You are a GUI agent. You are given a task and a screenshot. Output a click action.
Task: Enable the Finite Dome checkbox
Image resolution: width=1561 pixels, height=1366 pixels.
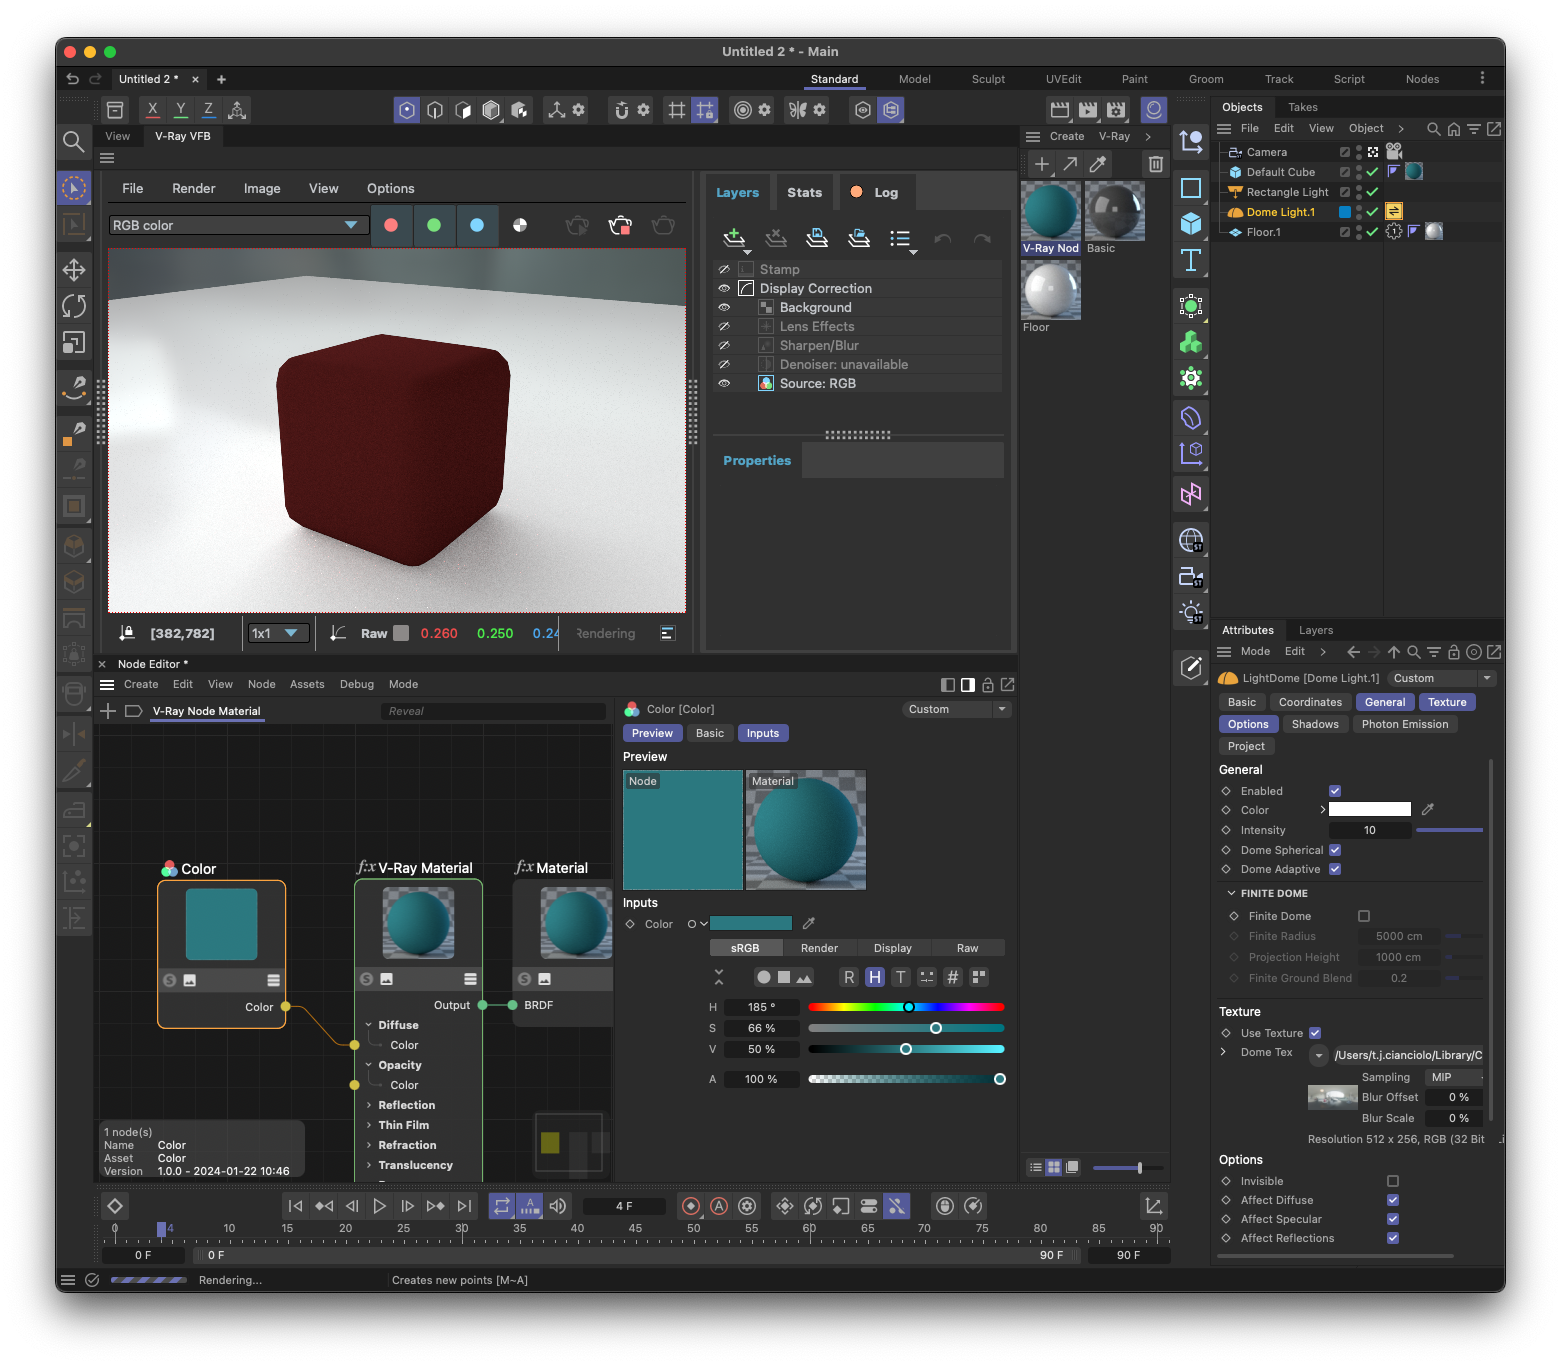coord(1364,916)
